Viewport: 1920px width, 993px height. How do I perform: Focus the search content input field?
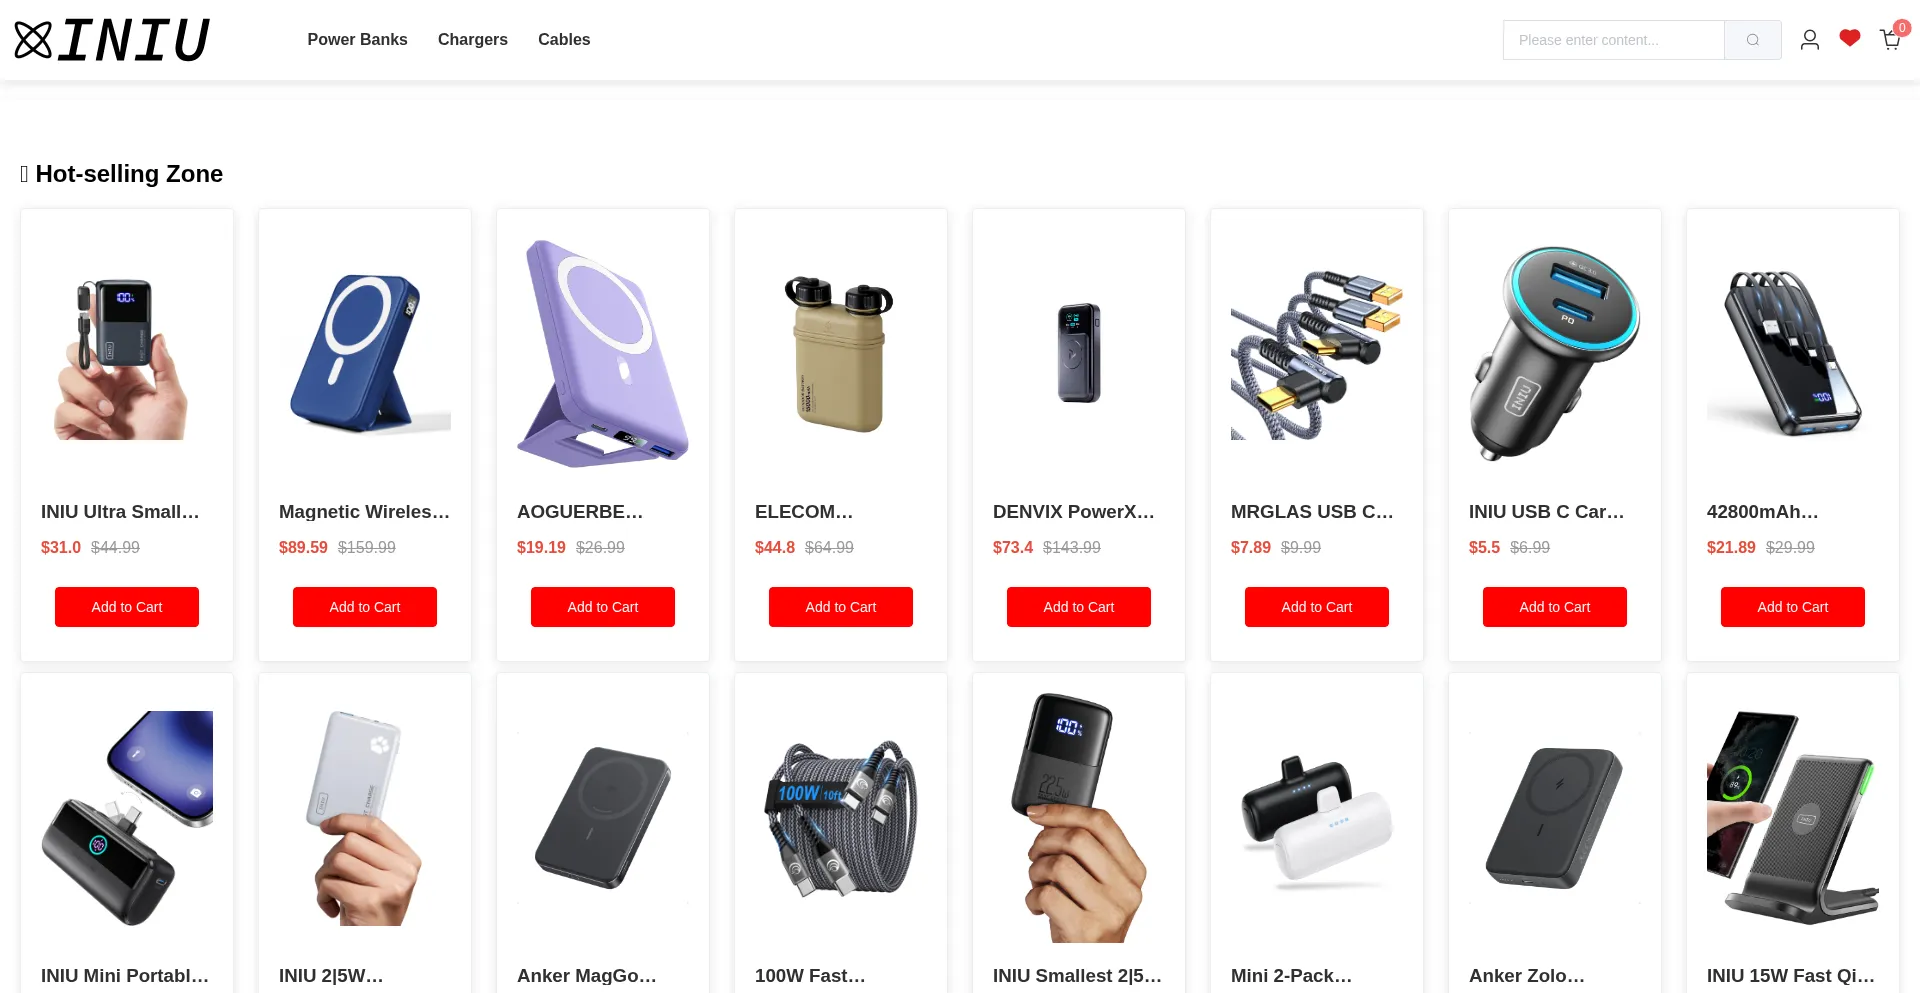point(1614,40)
